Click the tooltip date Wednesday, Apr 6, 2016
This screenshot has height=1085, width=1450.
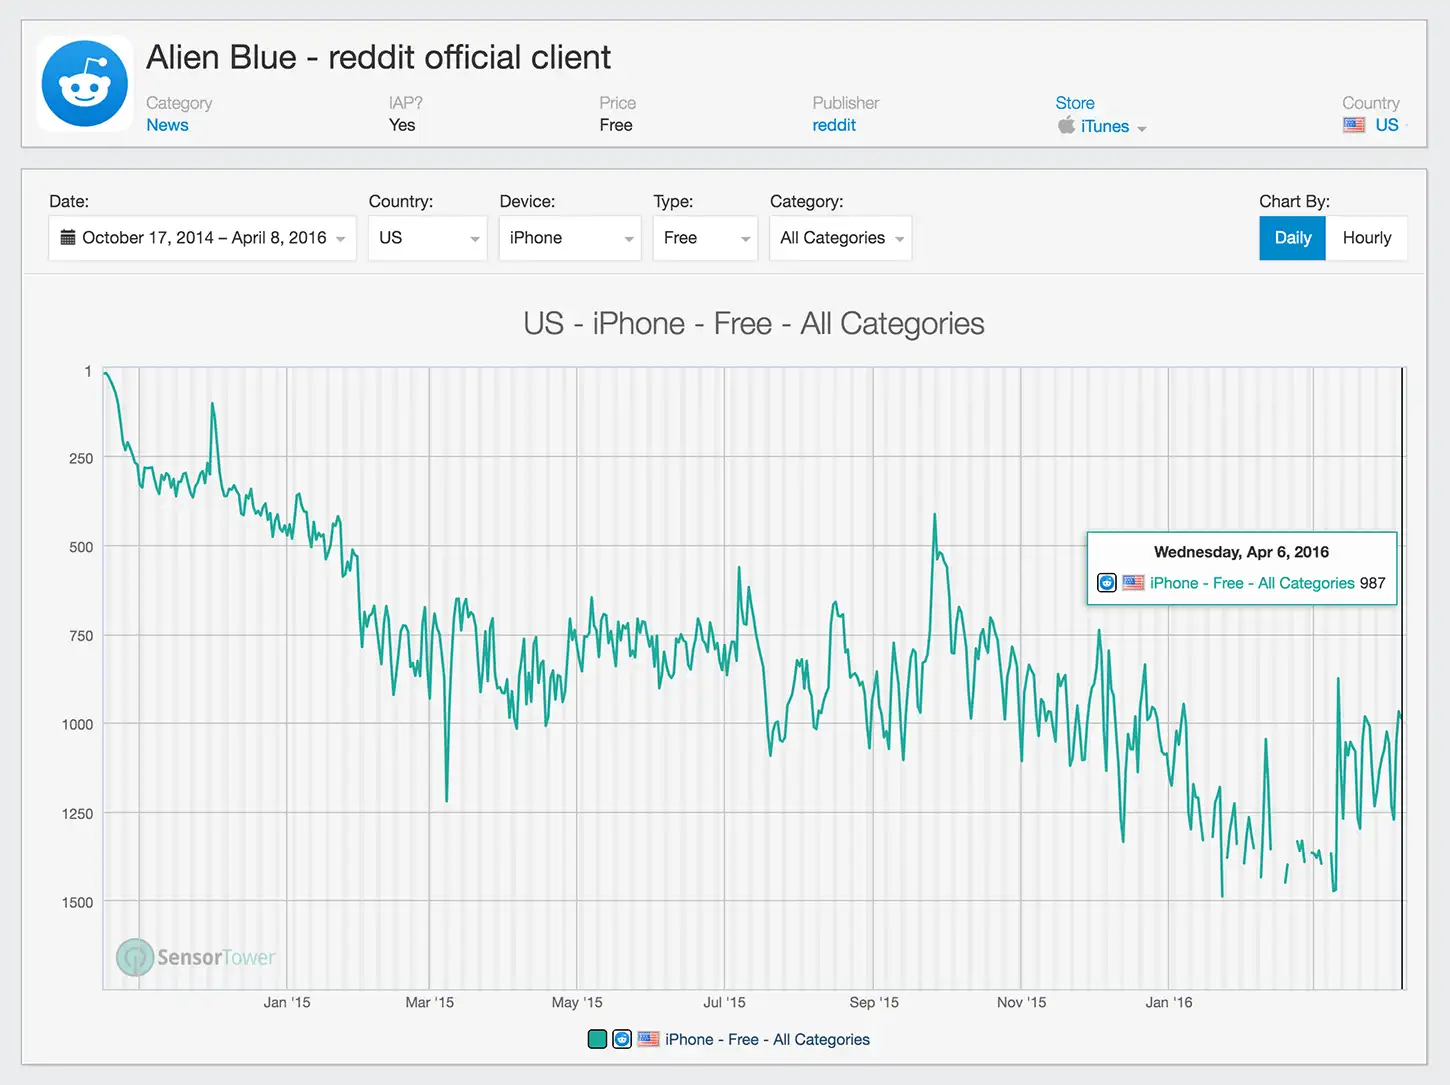(1241, 552)
